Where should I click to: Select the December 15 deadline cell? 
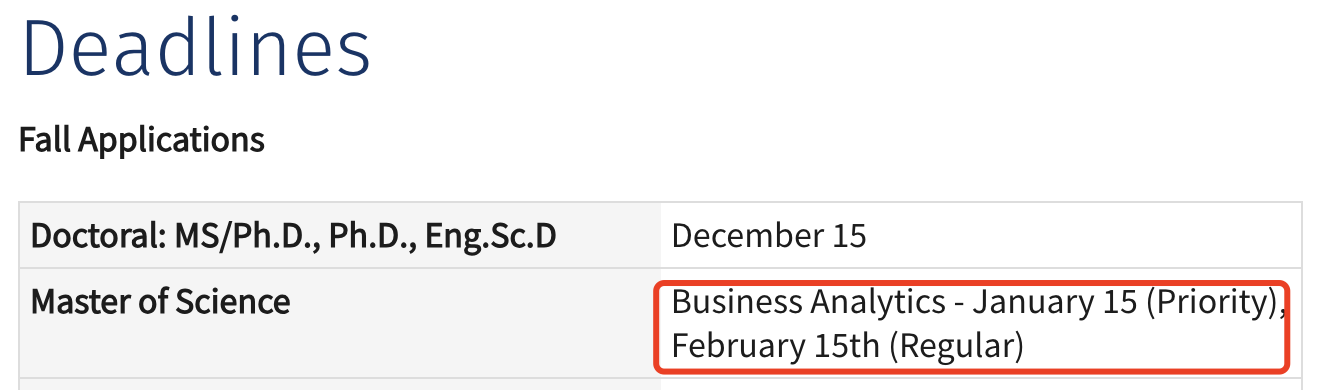(x=981, y=237)
